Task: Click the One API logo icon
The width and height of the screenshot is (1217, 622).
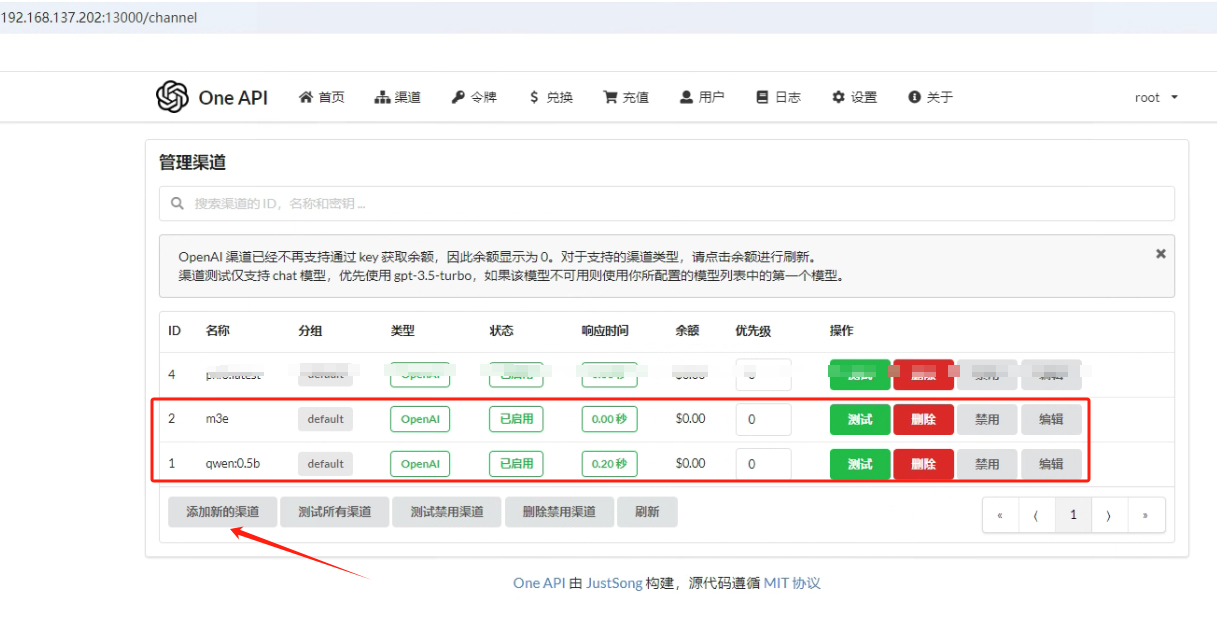Action: pos(172,97)
